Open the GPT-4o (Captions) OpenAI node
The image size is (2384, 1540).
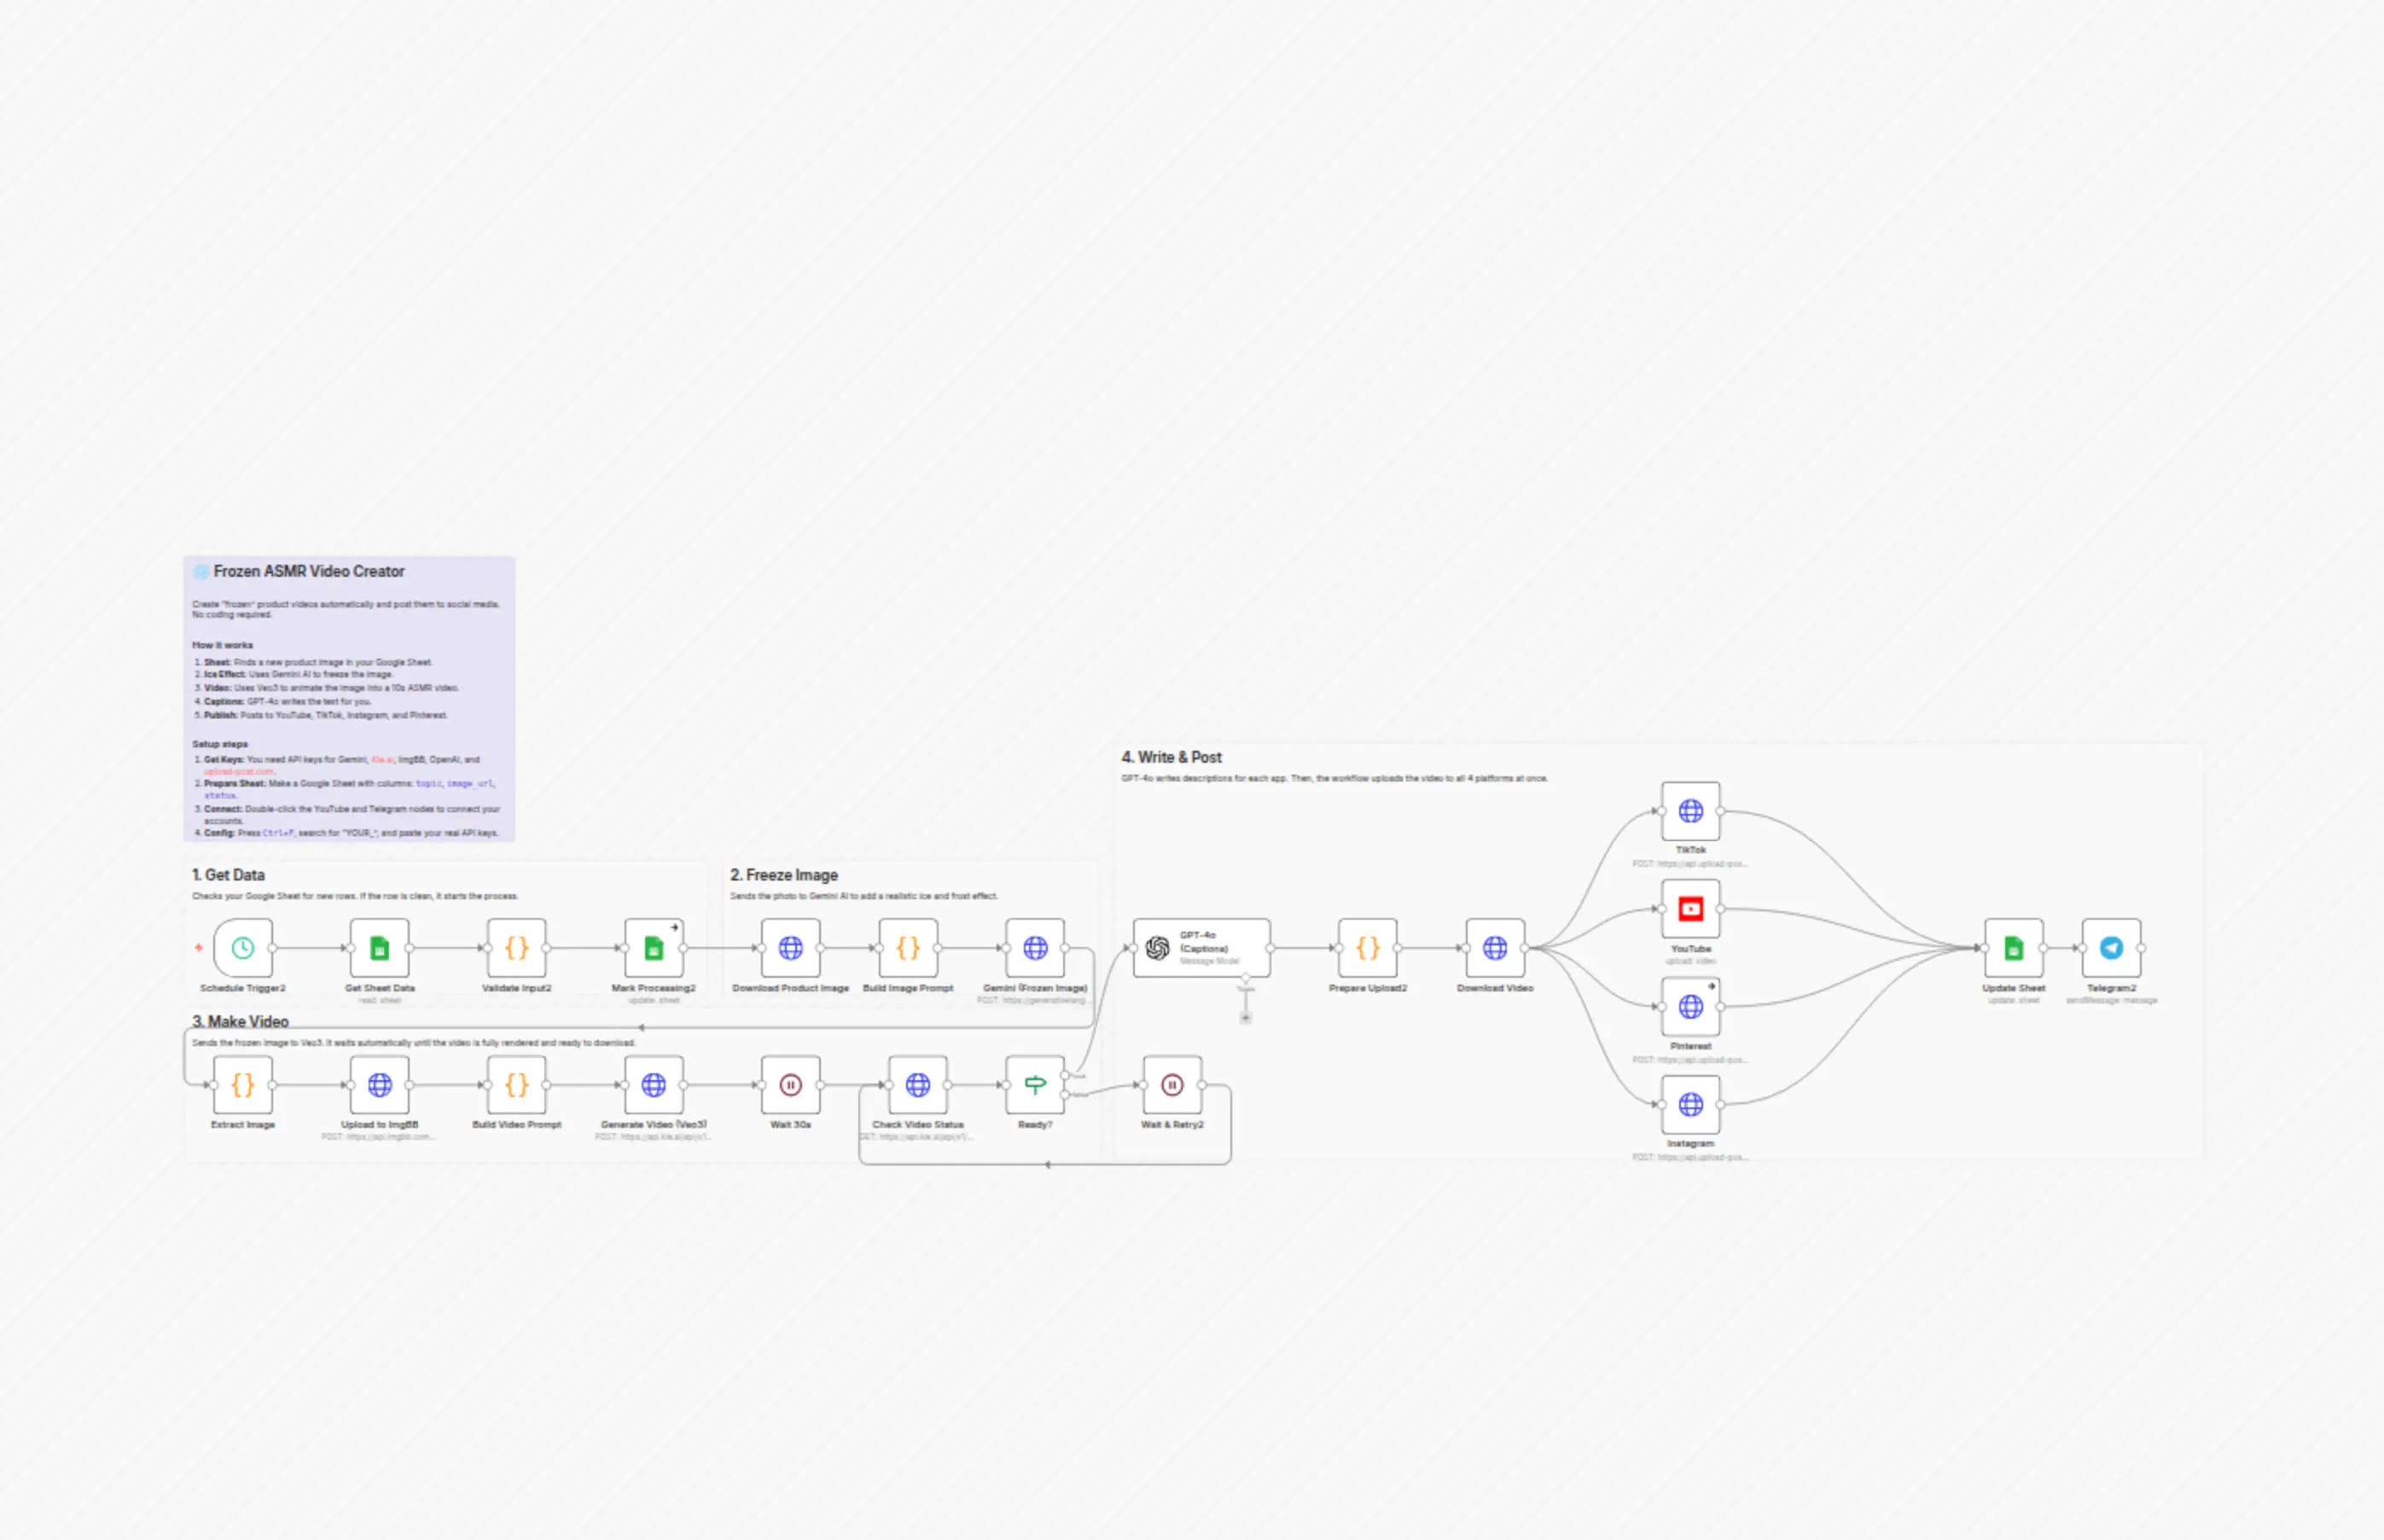(x=1202, y=948)
